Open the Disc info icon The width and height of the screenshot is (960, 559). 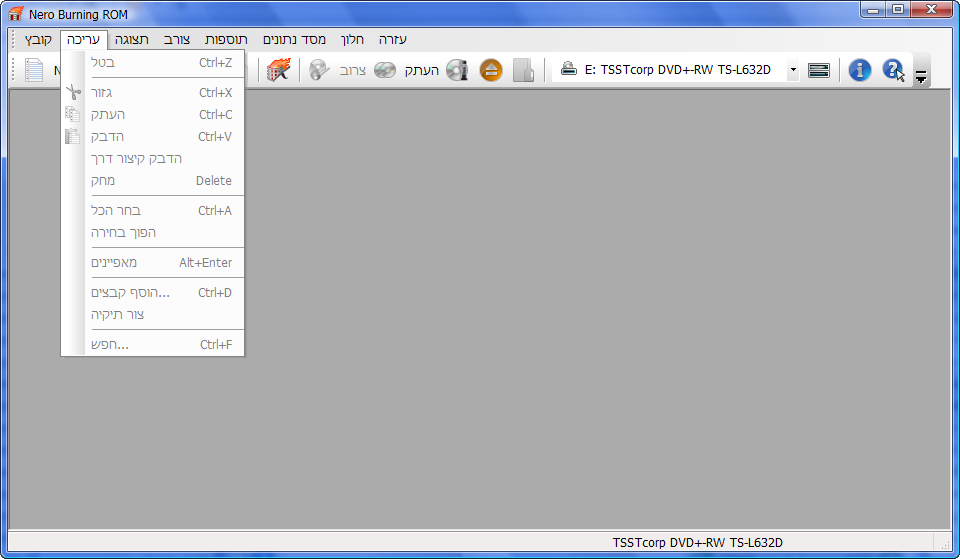pos(457,70)
